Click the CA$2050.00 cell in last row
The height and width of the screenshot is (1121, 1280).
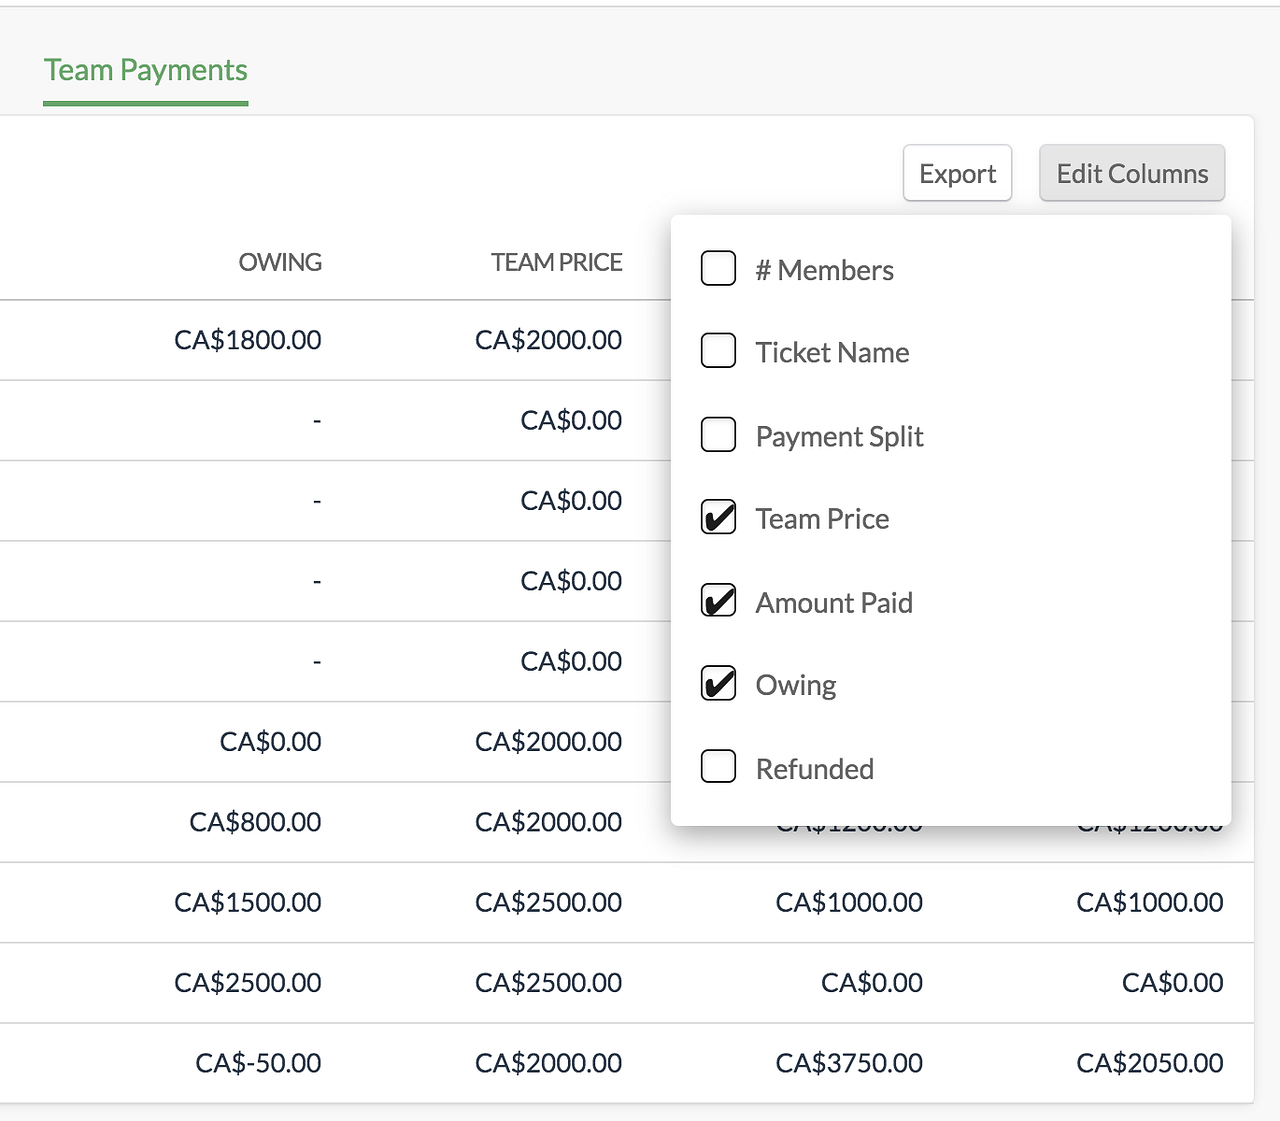pyautogui.click(x=1149, y=1063)
